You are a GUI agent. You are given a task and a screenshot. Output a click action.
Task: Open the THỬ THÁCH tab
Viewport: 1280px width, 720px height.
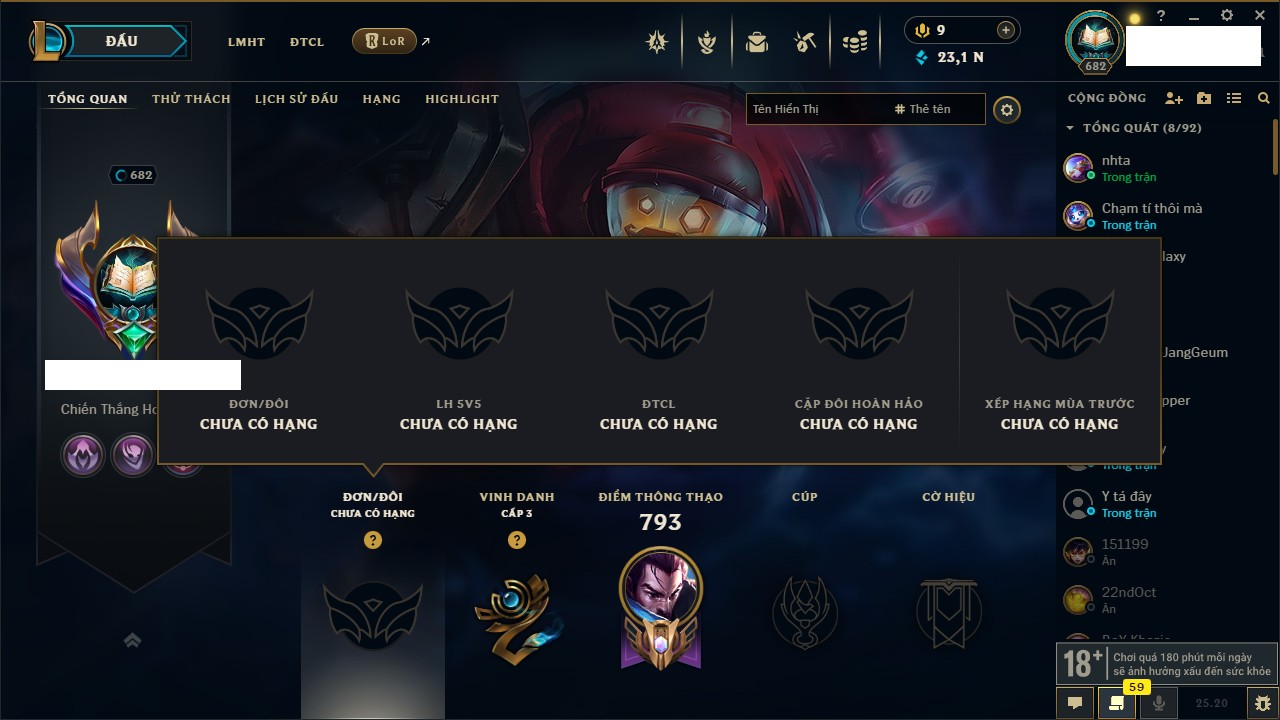[191, 99]
